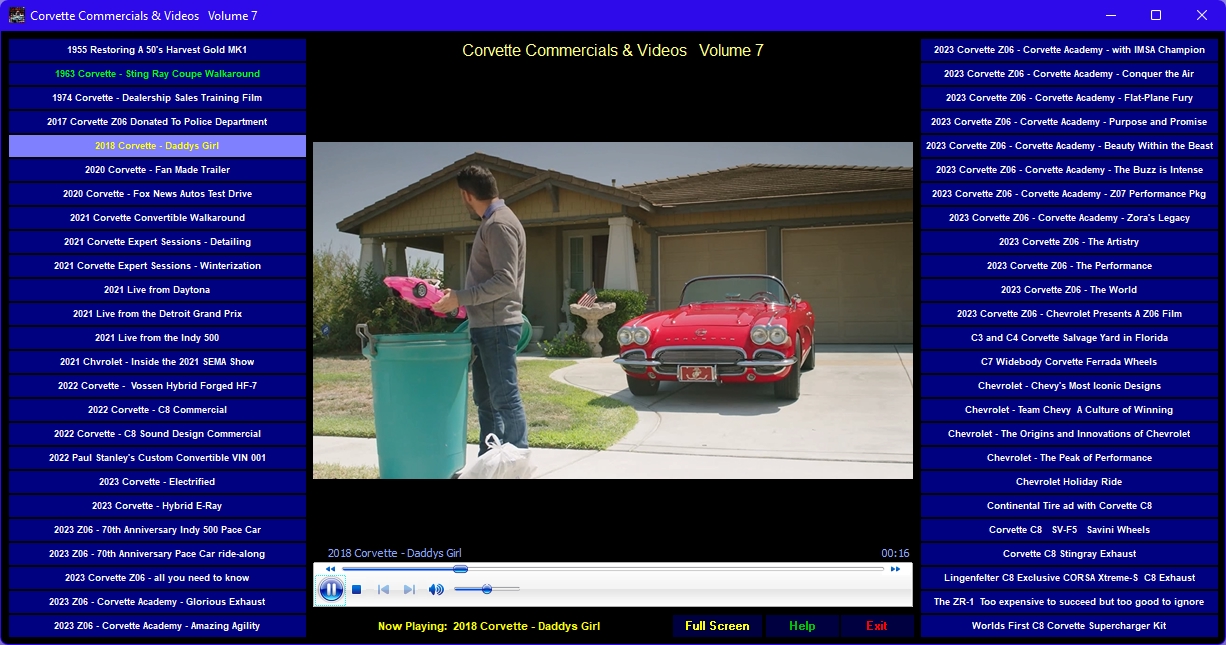Select Inside the 2021 SEMA Show
Viewport: 1226px width, 645px height.
[x=157, y=362]
